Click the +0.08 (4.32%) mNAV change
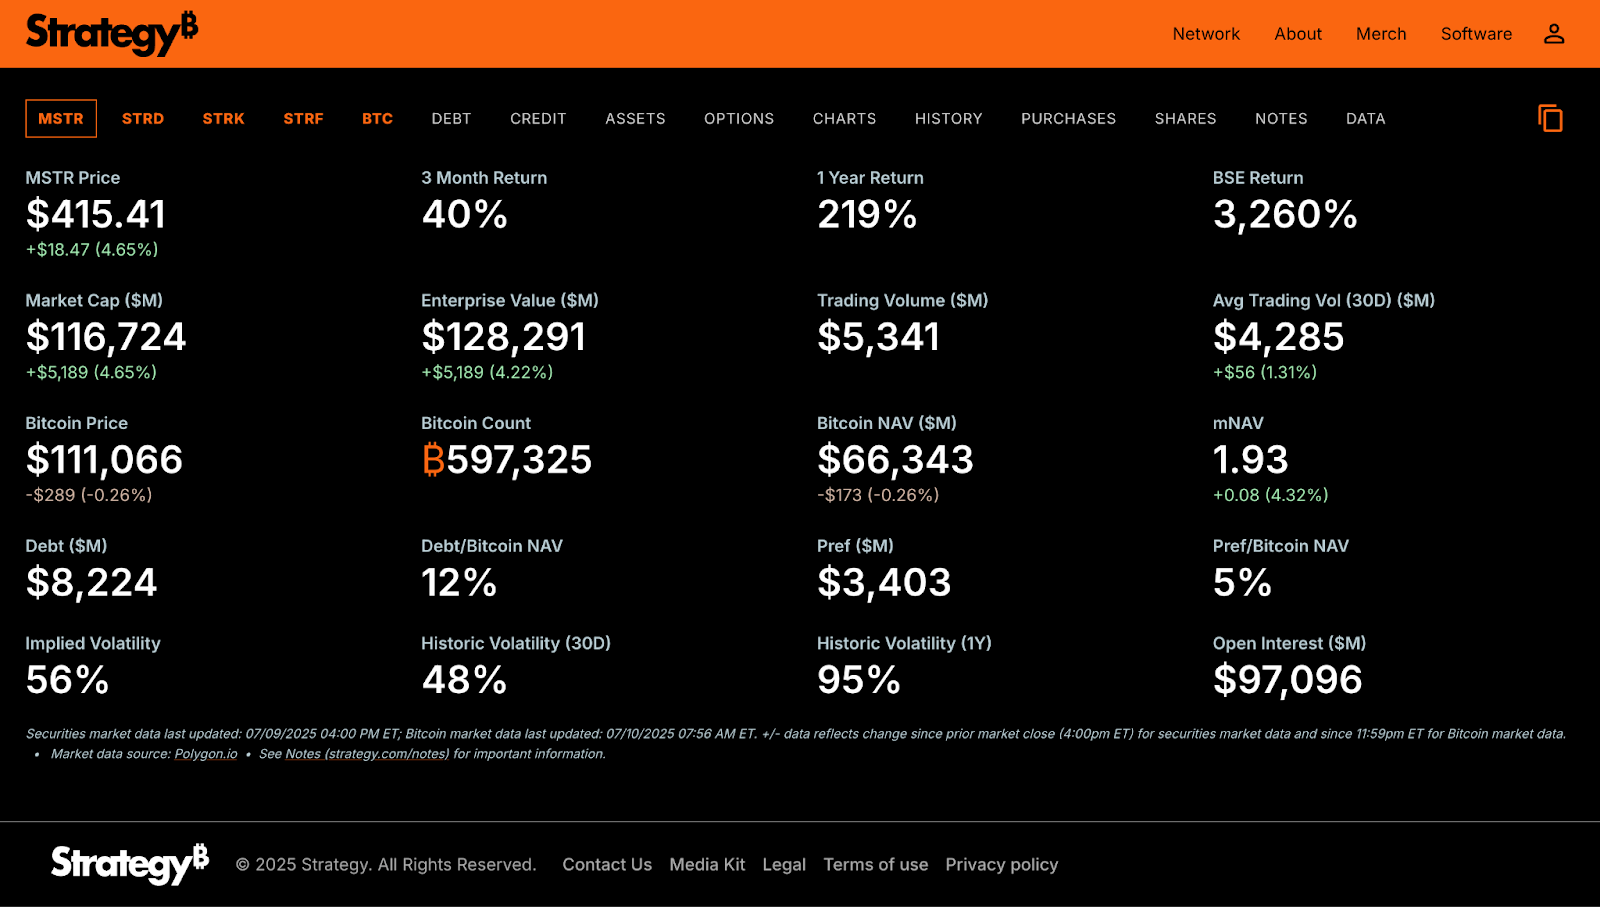Viewport: 1600px width, 907px height. click(x=1270, y=495)
